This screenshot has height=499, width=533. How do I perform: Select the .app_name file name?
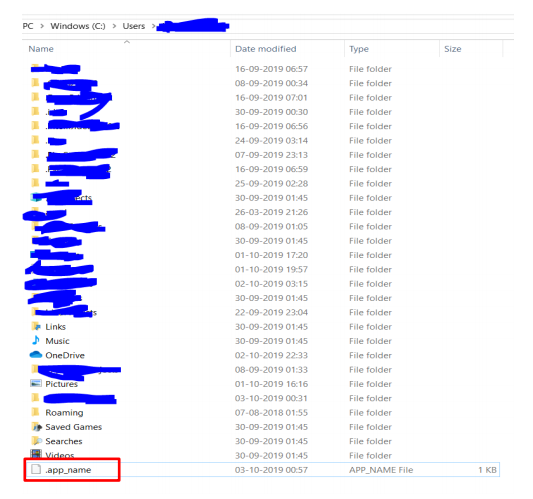point(68,470)
